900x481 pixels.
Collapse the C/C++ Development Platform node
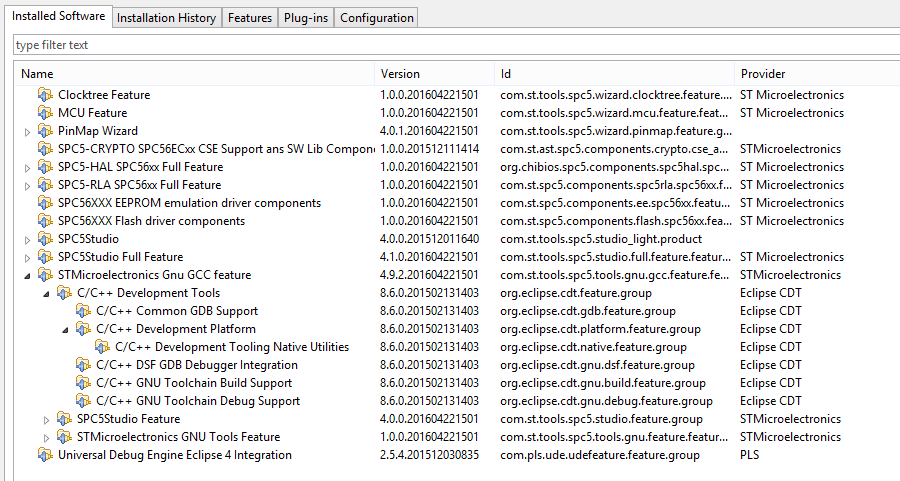(65, 330)
